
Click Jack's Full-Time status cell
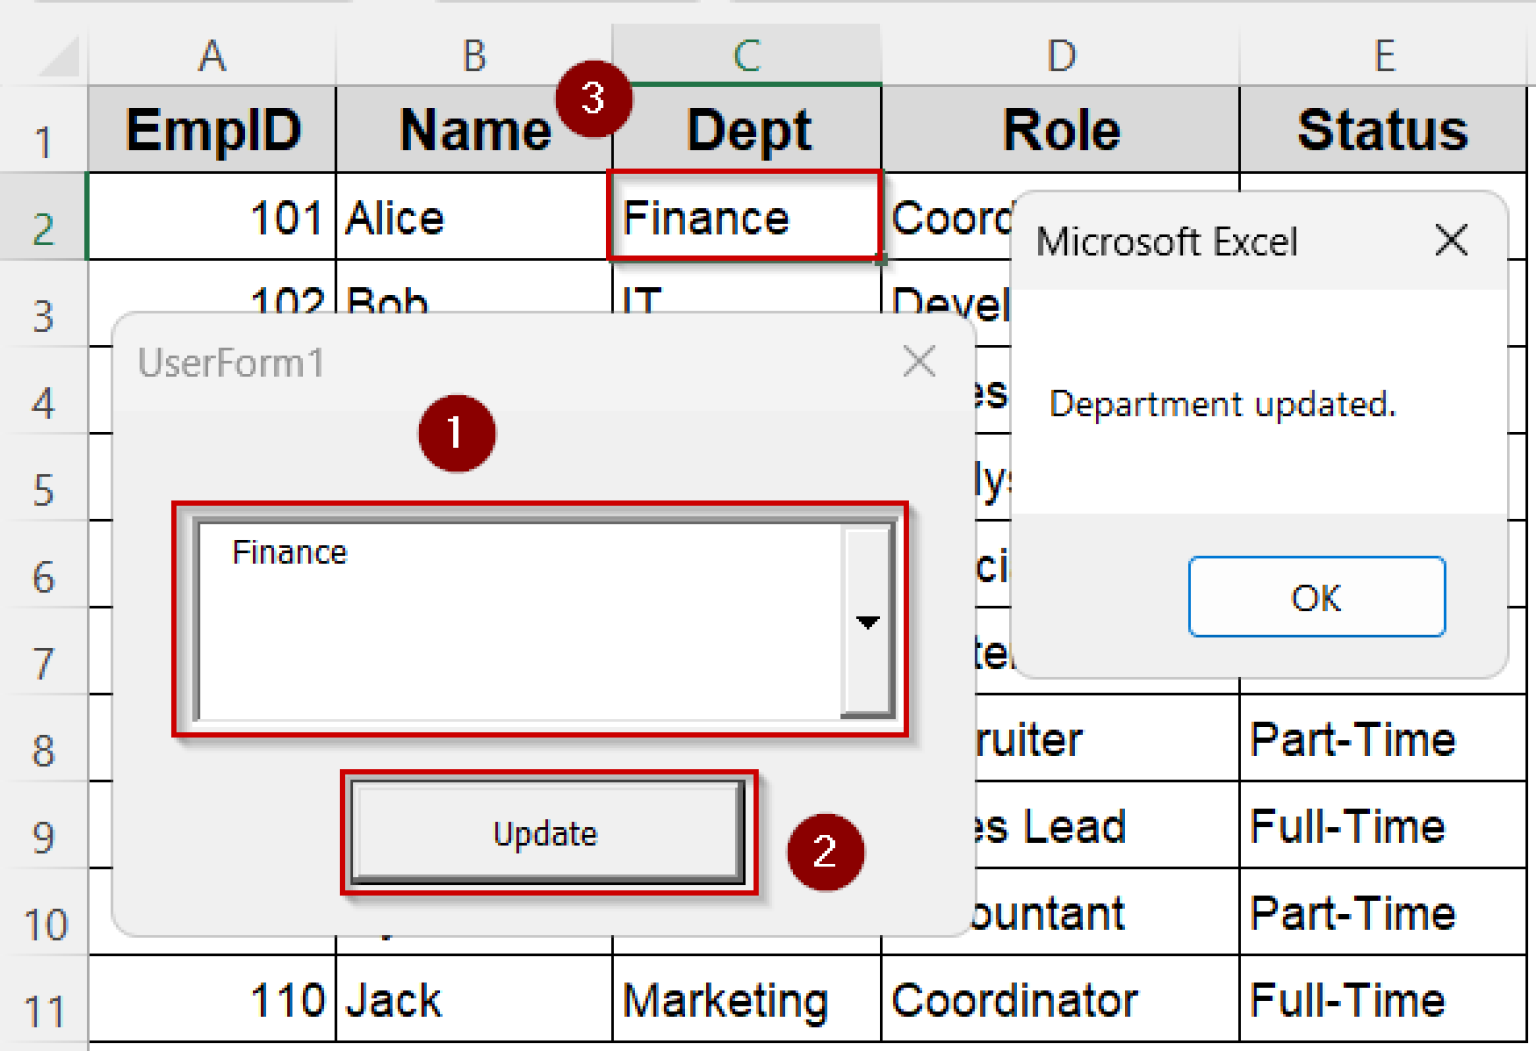click(x=1381, y=999)
